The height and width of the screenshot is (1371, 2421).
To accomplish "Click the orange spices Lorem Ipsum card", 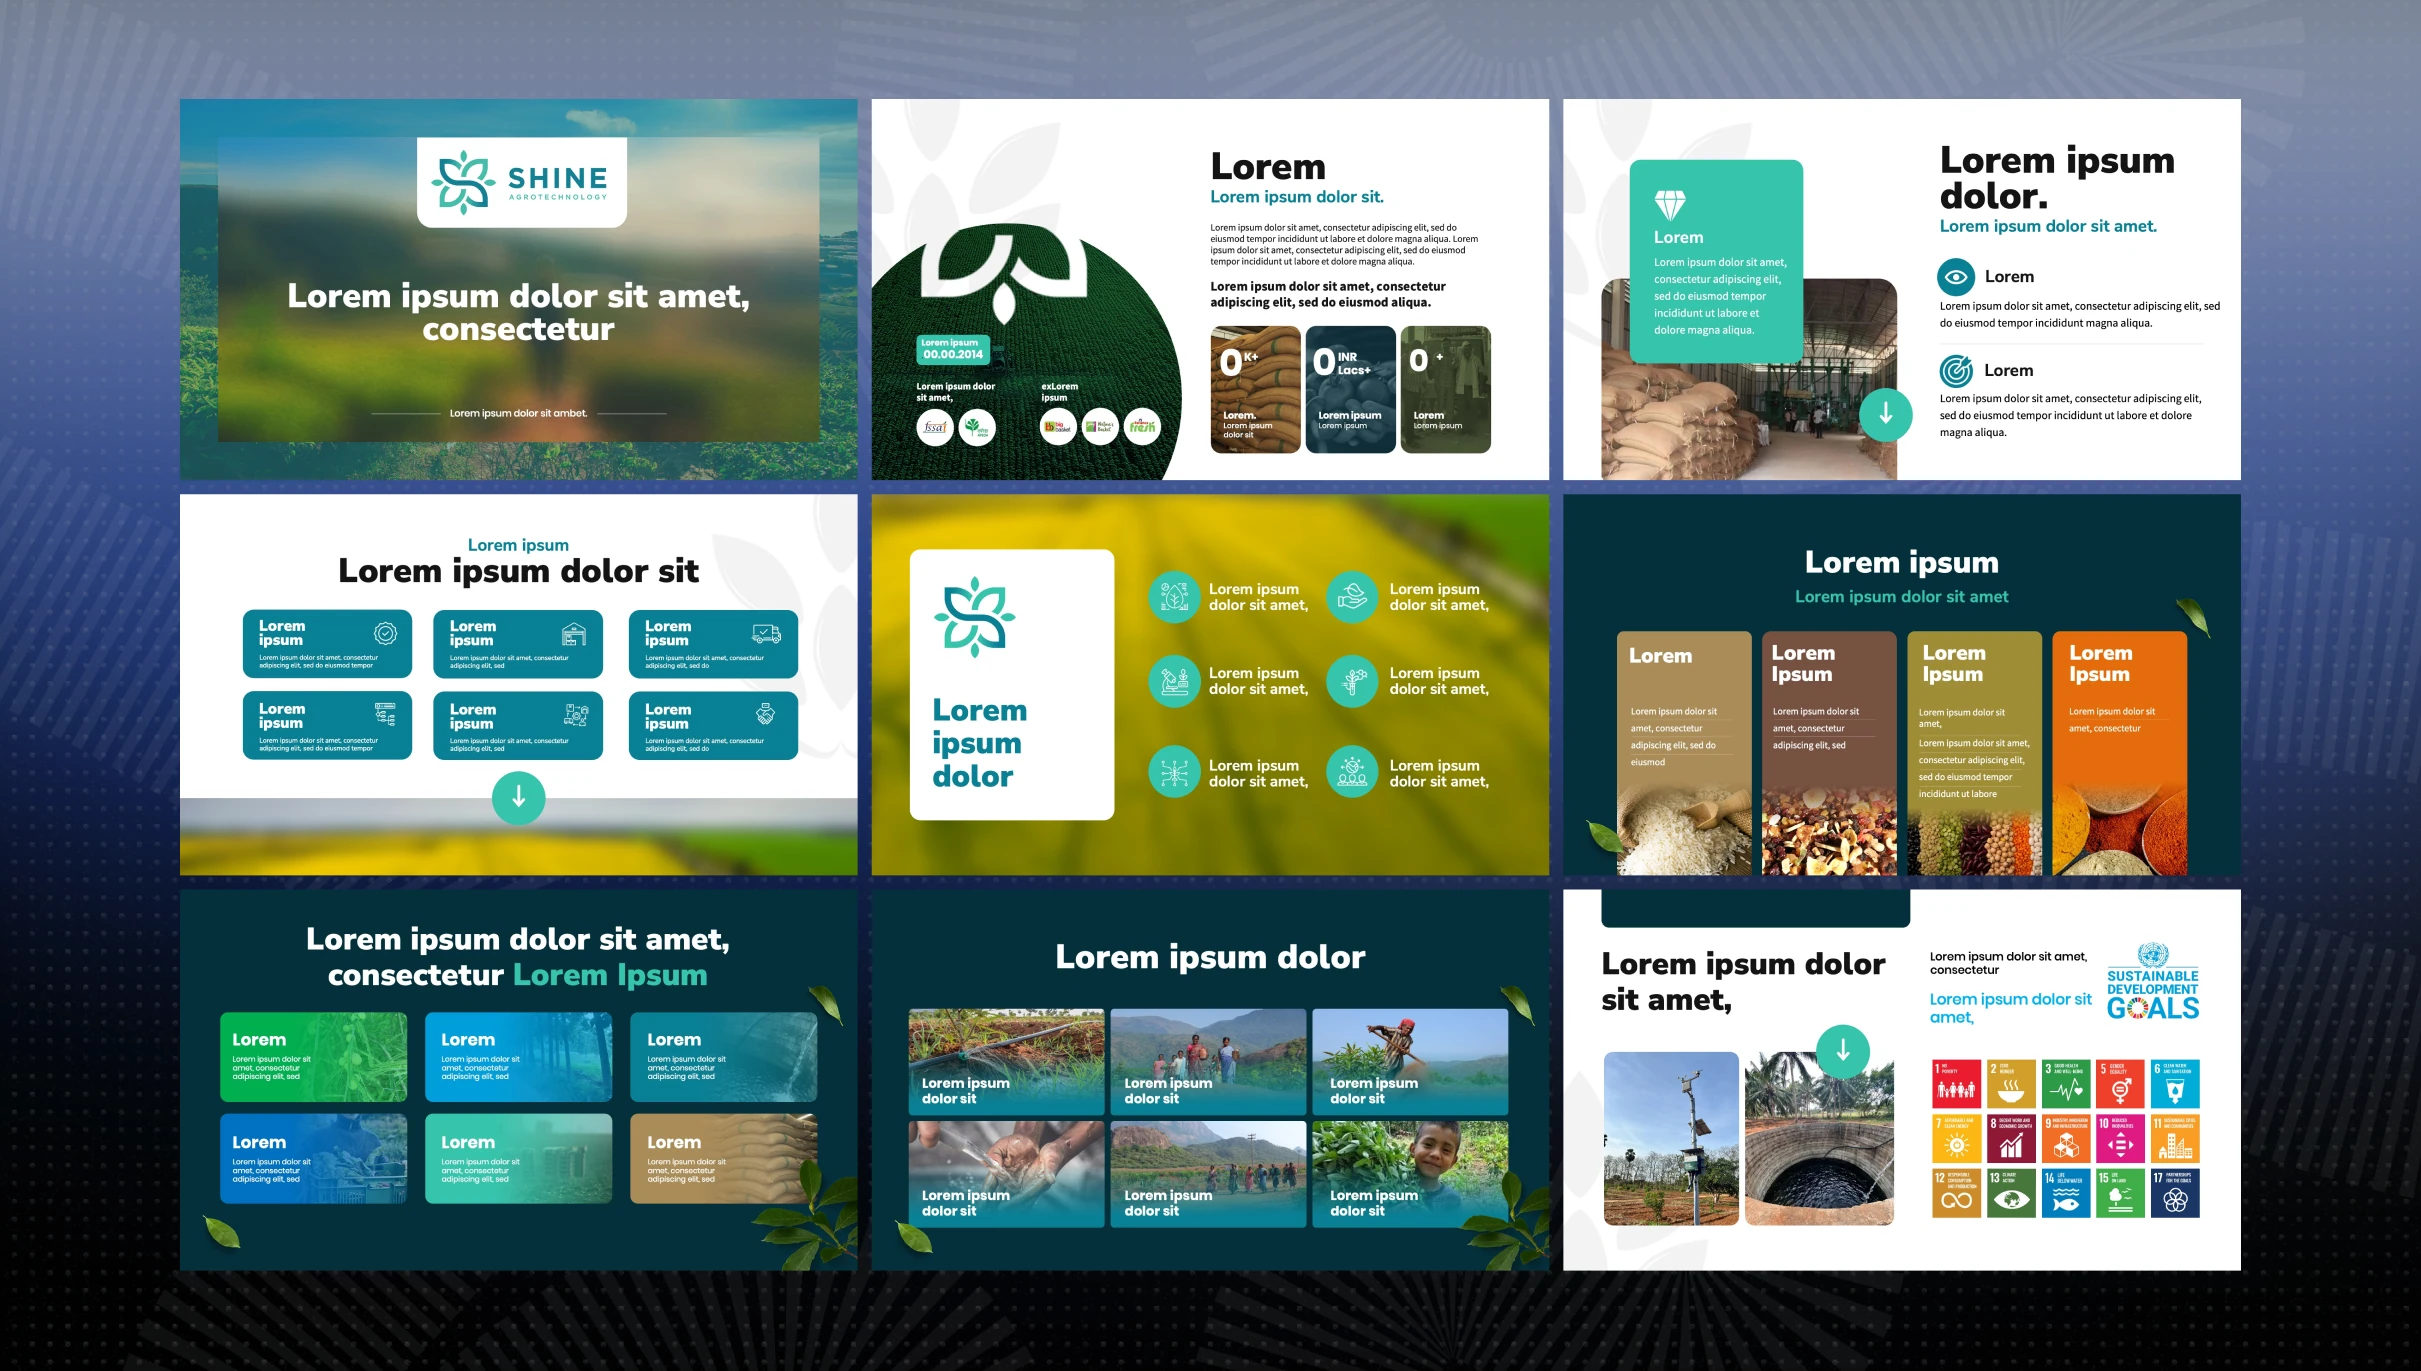I will pos(2119,753).
